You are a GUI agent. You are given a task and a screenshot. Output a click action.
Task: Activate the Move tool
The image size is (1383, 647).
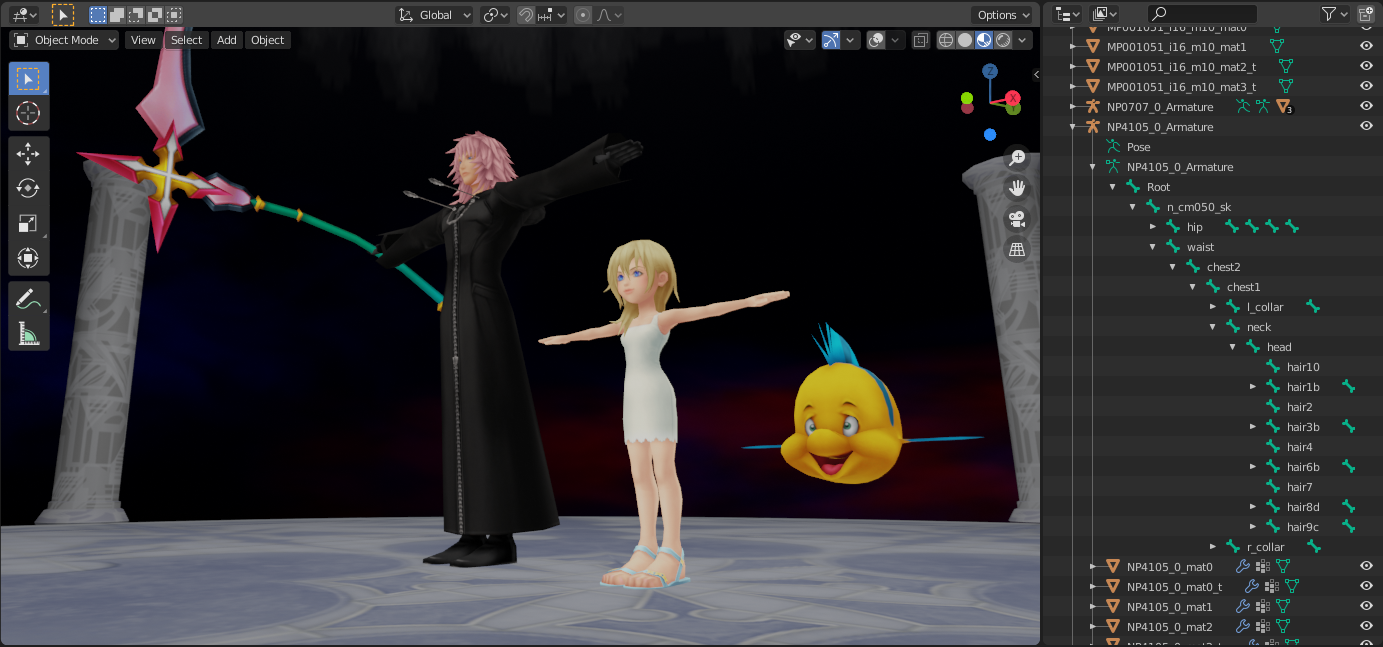[x=29, y=153]
